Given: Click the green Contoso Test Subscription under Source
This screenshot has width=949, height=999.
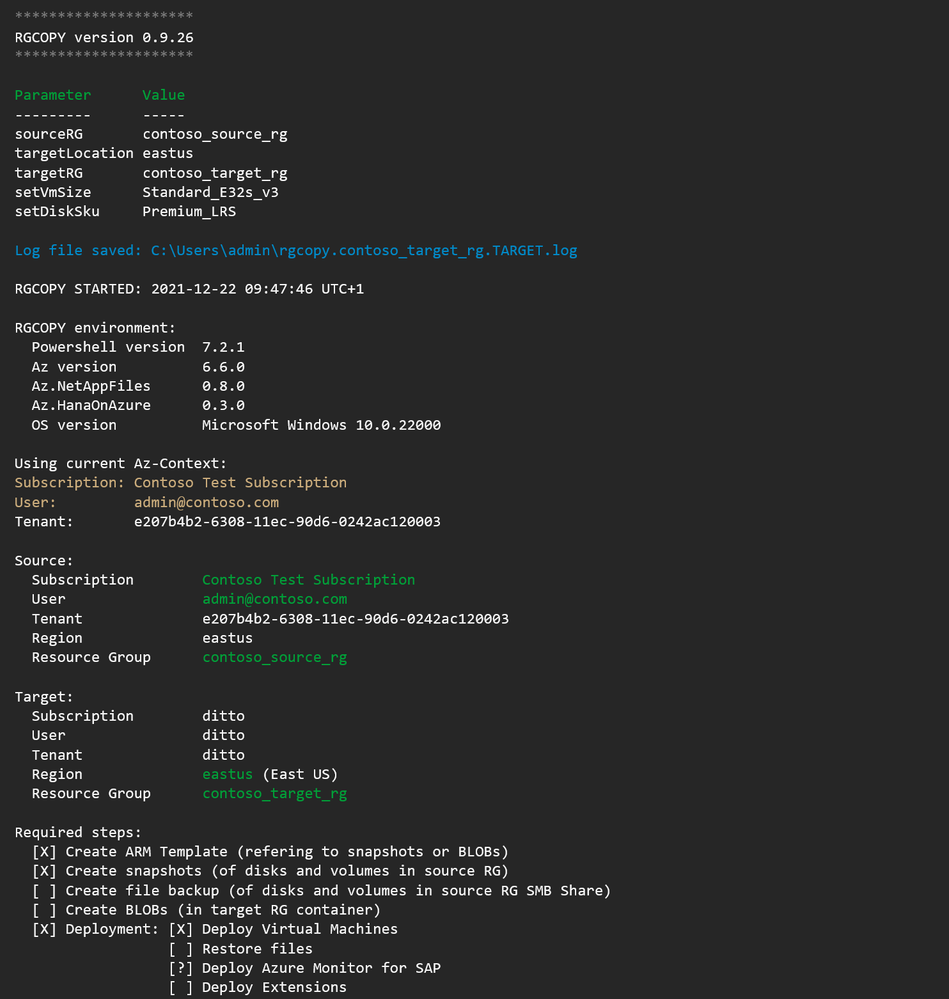Looking at the screenshot, I should pyautogui.click(x=308, y=580).
